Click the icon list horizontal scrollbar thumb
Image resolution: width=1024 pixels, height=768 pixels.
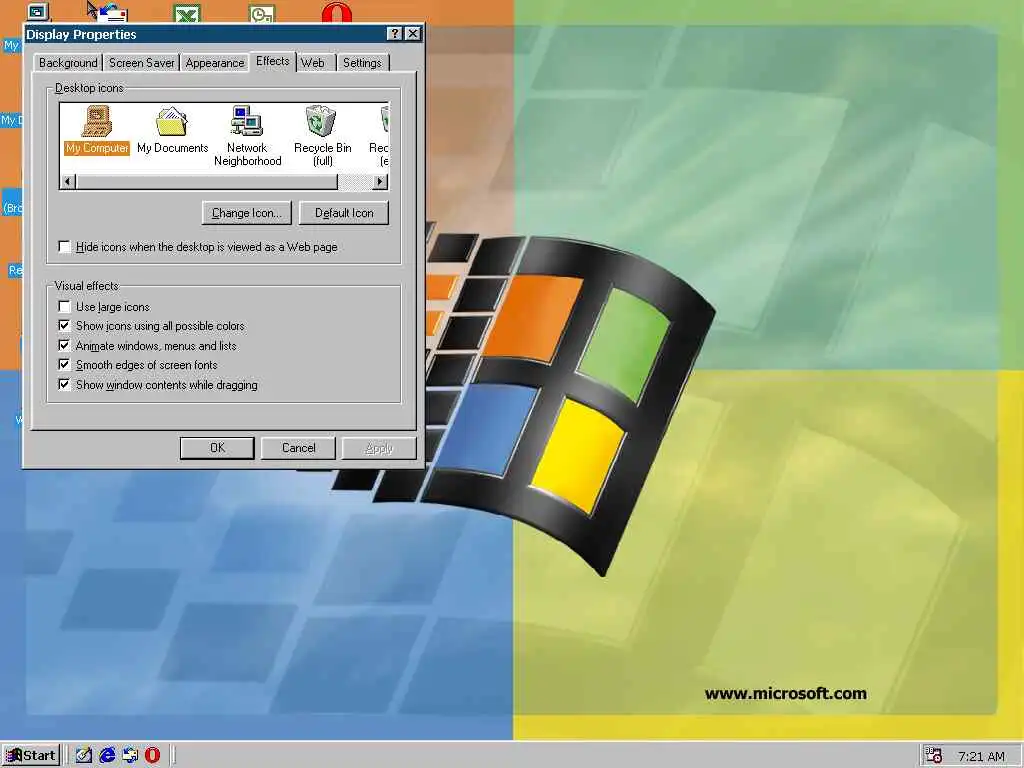[x=206, y=182]
